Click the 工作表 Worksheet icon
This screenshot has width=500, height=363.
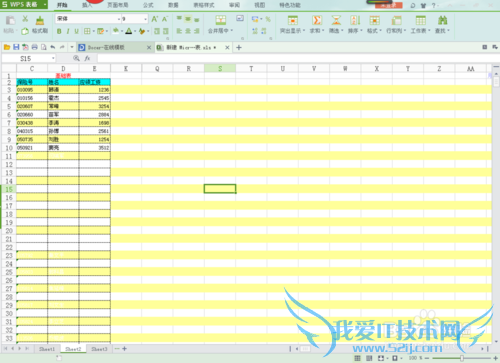(x=420, y=20)
